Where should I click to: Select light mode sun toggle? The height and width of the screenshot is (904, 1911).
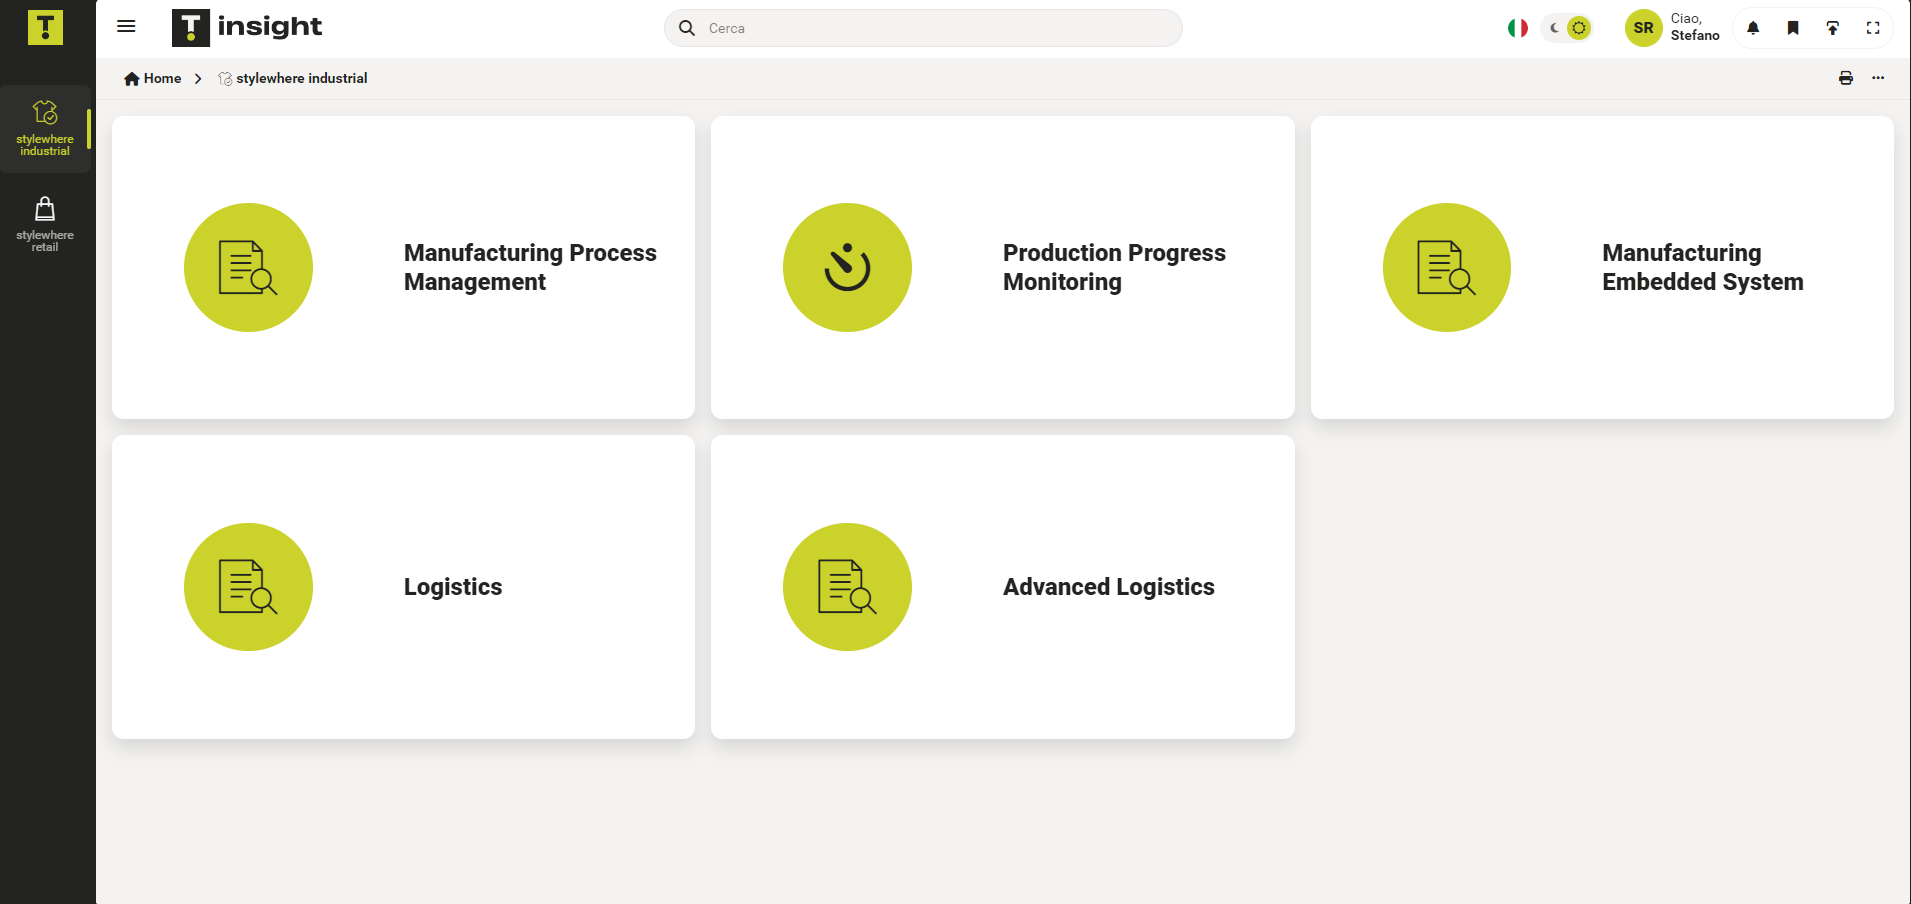[x=1579, y=28]
